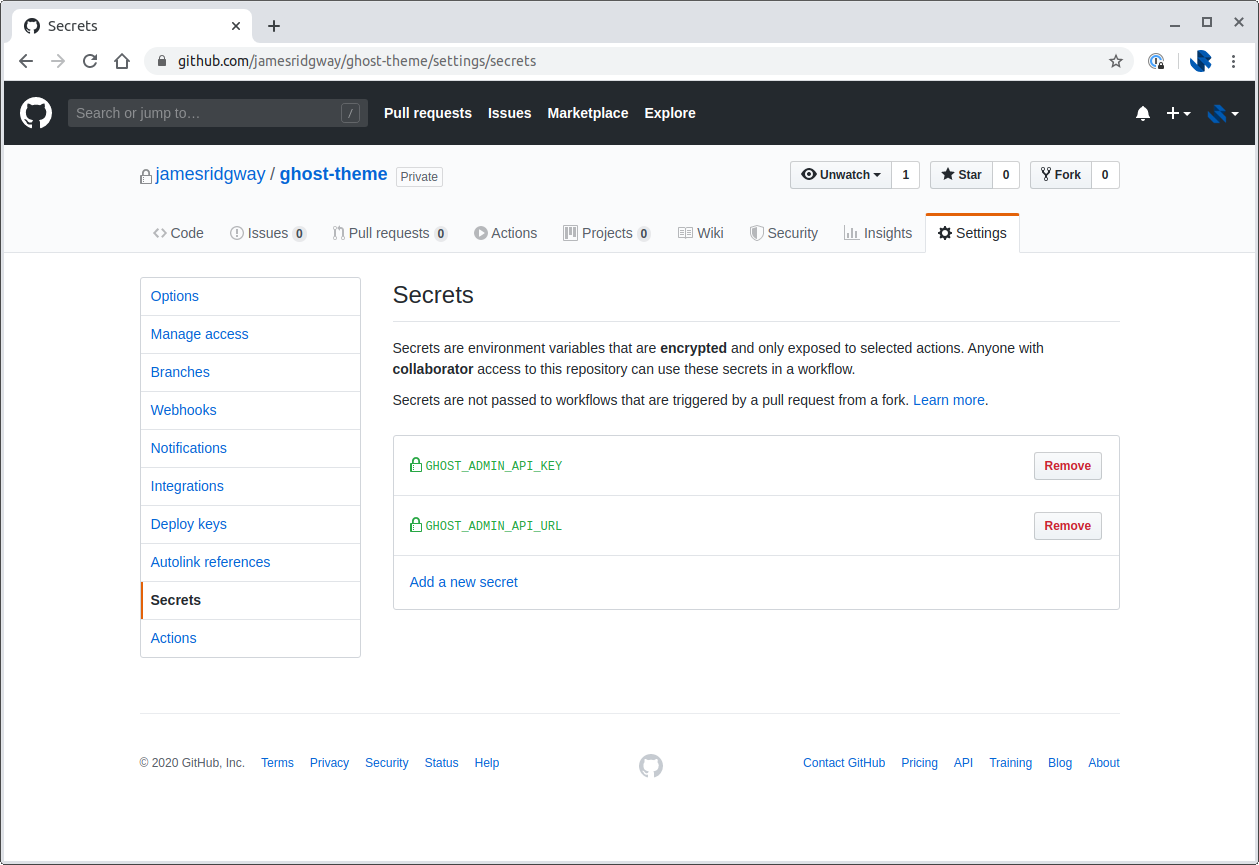Bookmark this page with star icon
The width and height of the screenshot is (1259, 865).
(x=1116, y=61)
